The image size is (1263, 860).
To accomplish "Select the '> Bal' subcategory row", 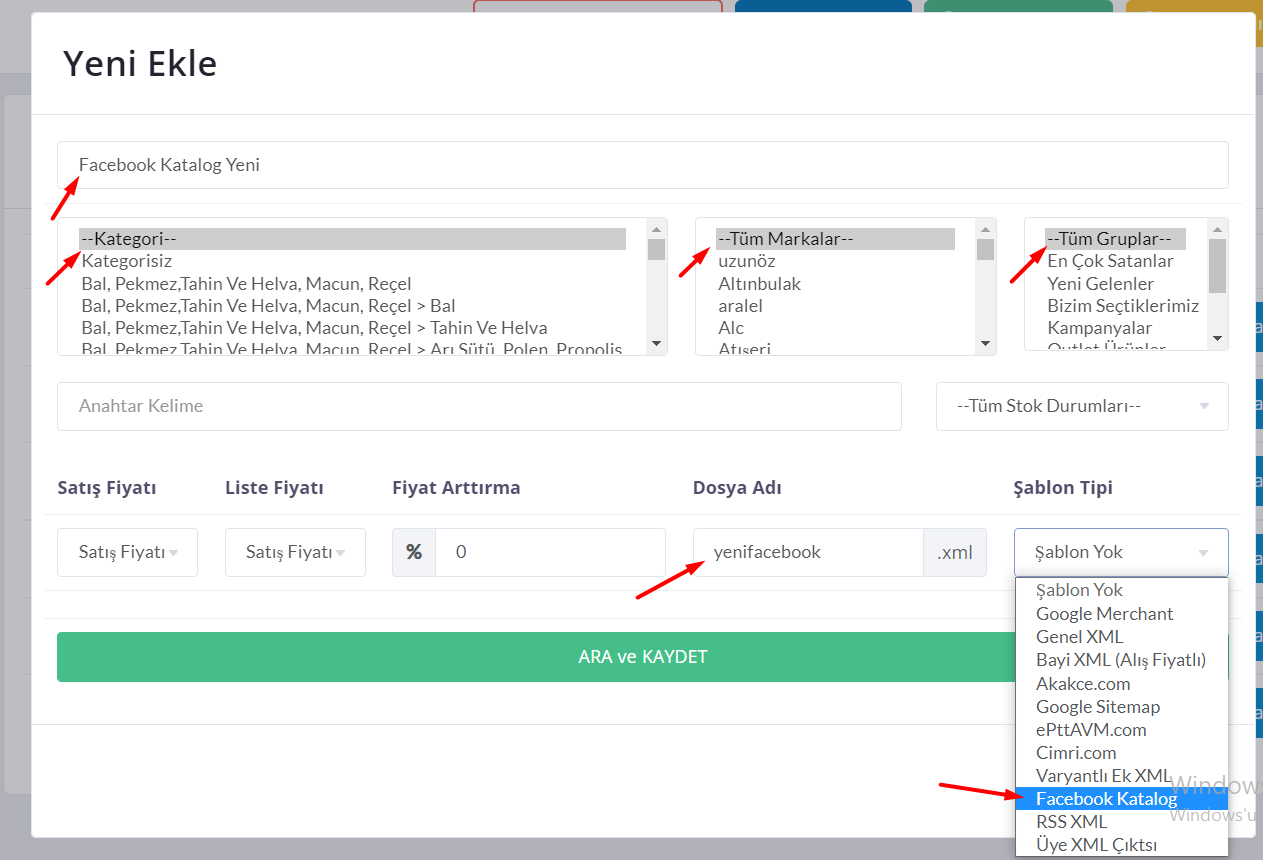I will point(352,305).
